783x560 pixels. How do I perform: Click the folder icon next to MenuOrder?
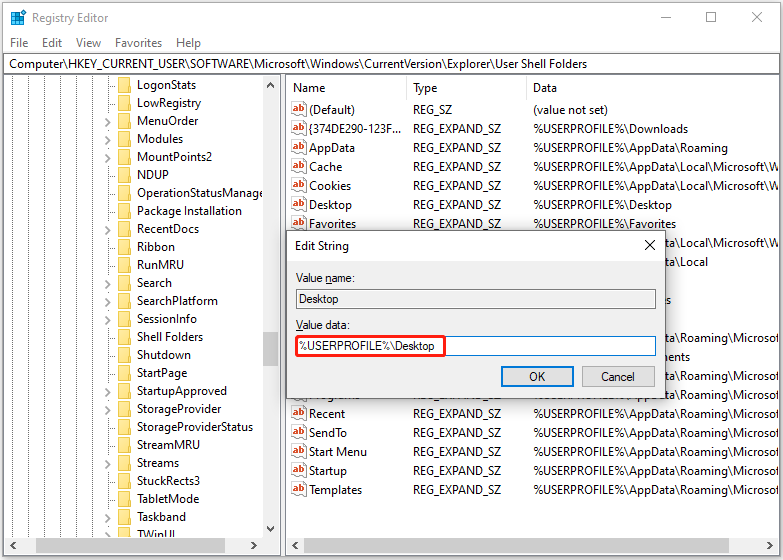pos(124,121)
